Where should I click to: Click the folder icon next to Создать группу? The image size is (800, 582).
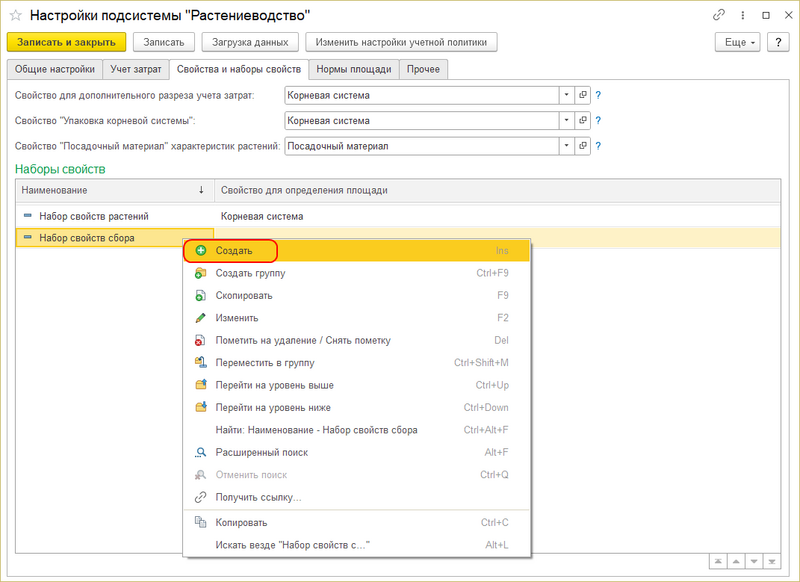pos(201,273)
